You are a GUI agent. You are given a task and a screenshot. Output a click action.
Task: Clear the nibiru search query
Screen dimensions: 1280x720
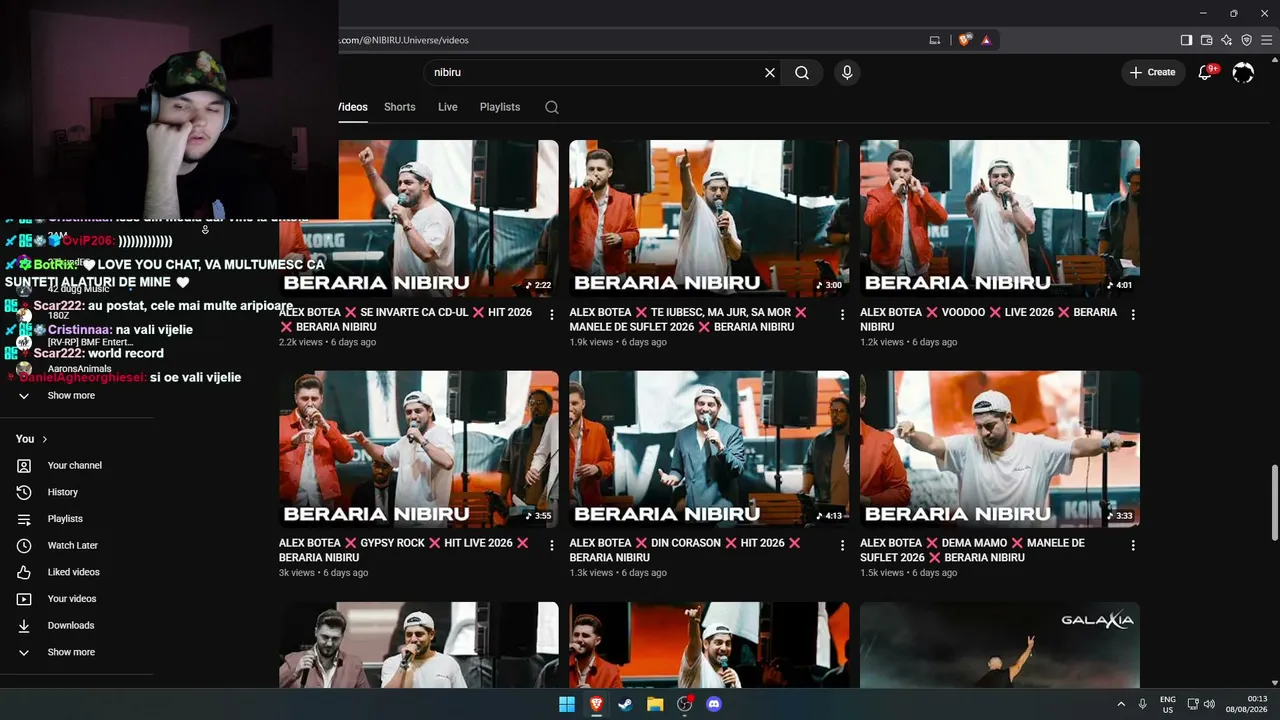(770, 72)
